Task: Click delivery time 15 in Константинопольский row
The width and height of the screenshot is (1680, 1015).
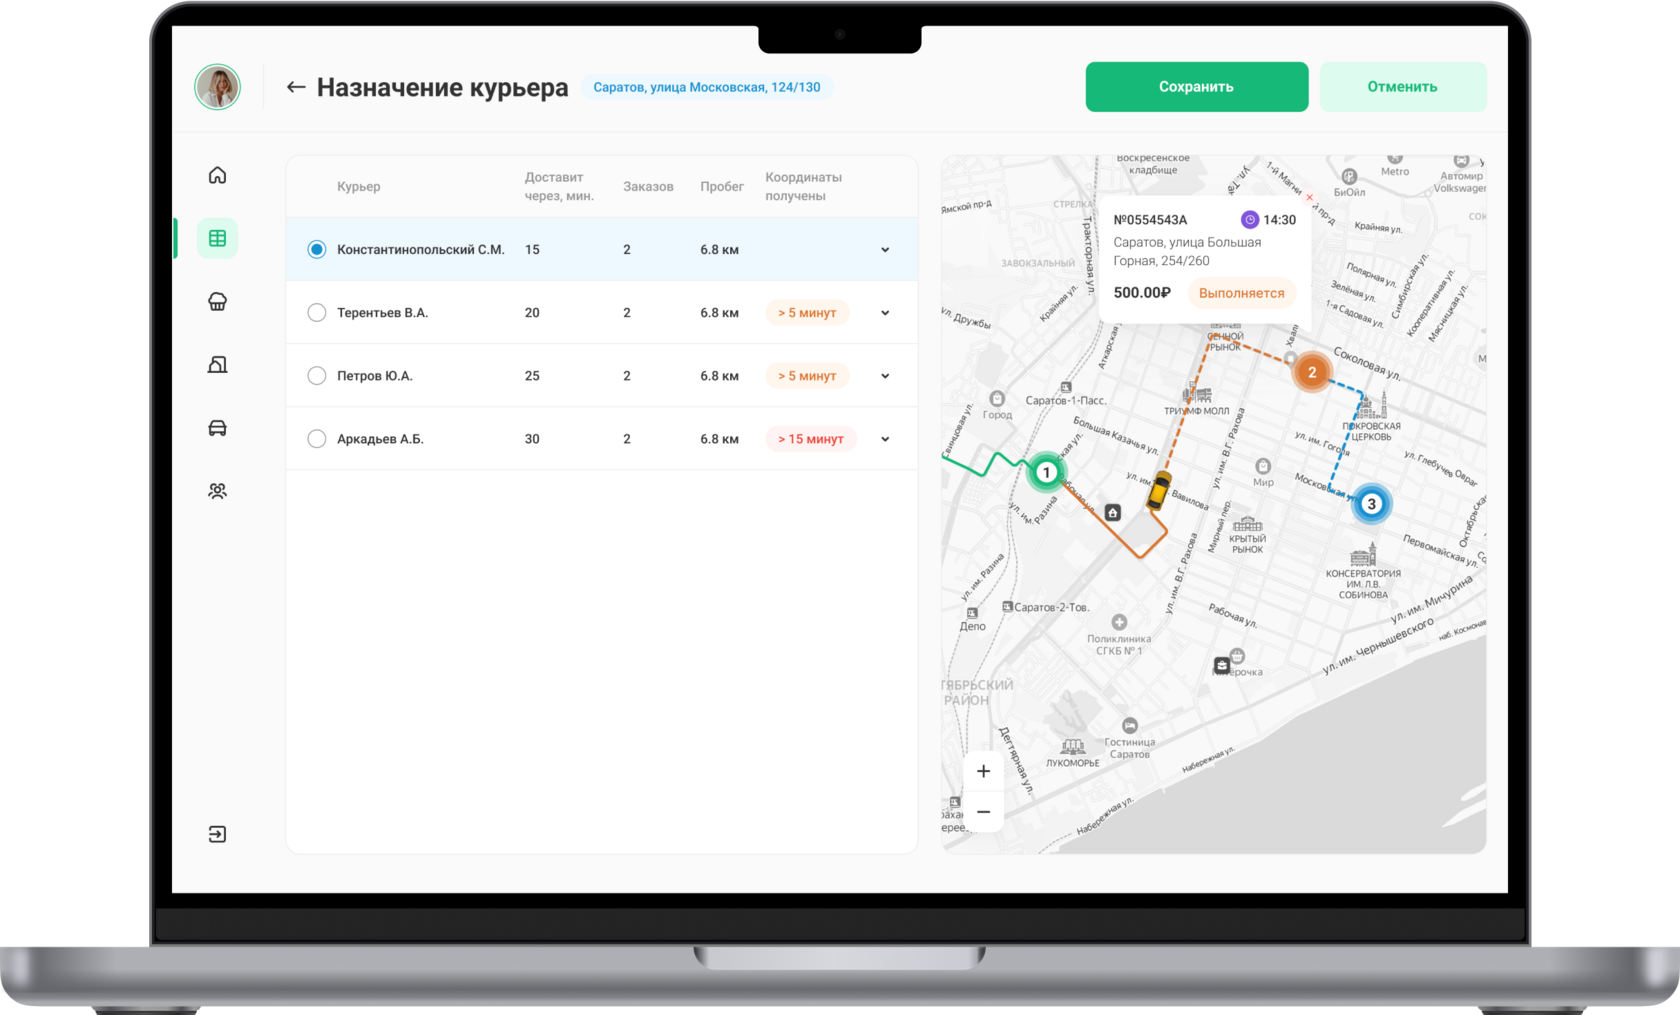Action: tap(532, 250)
